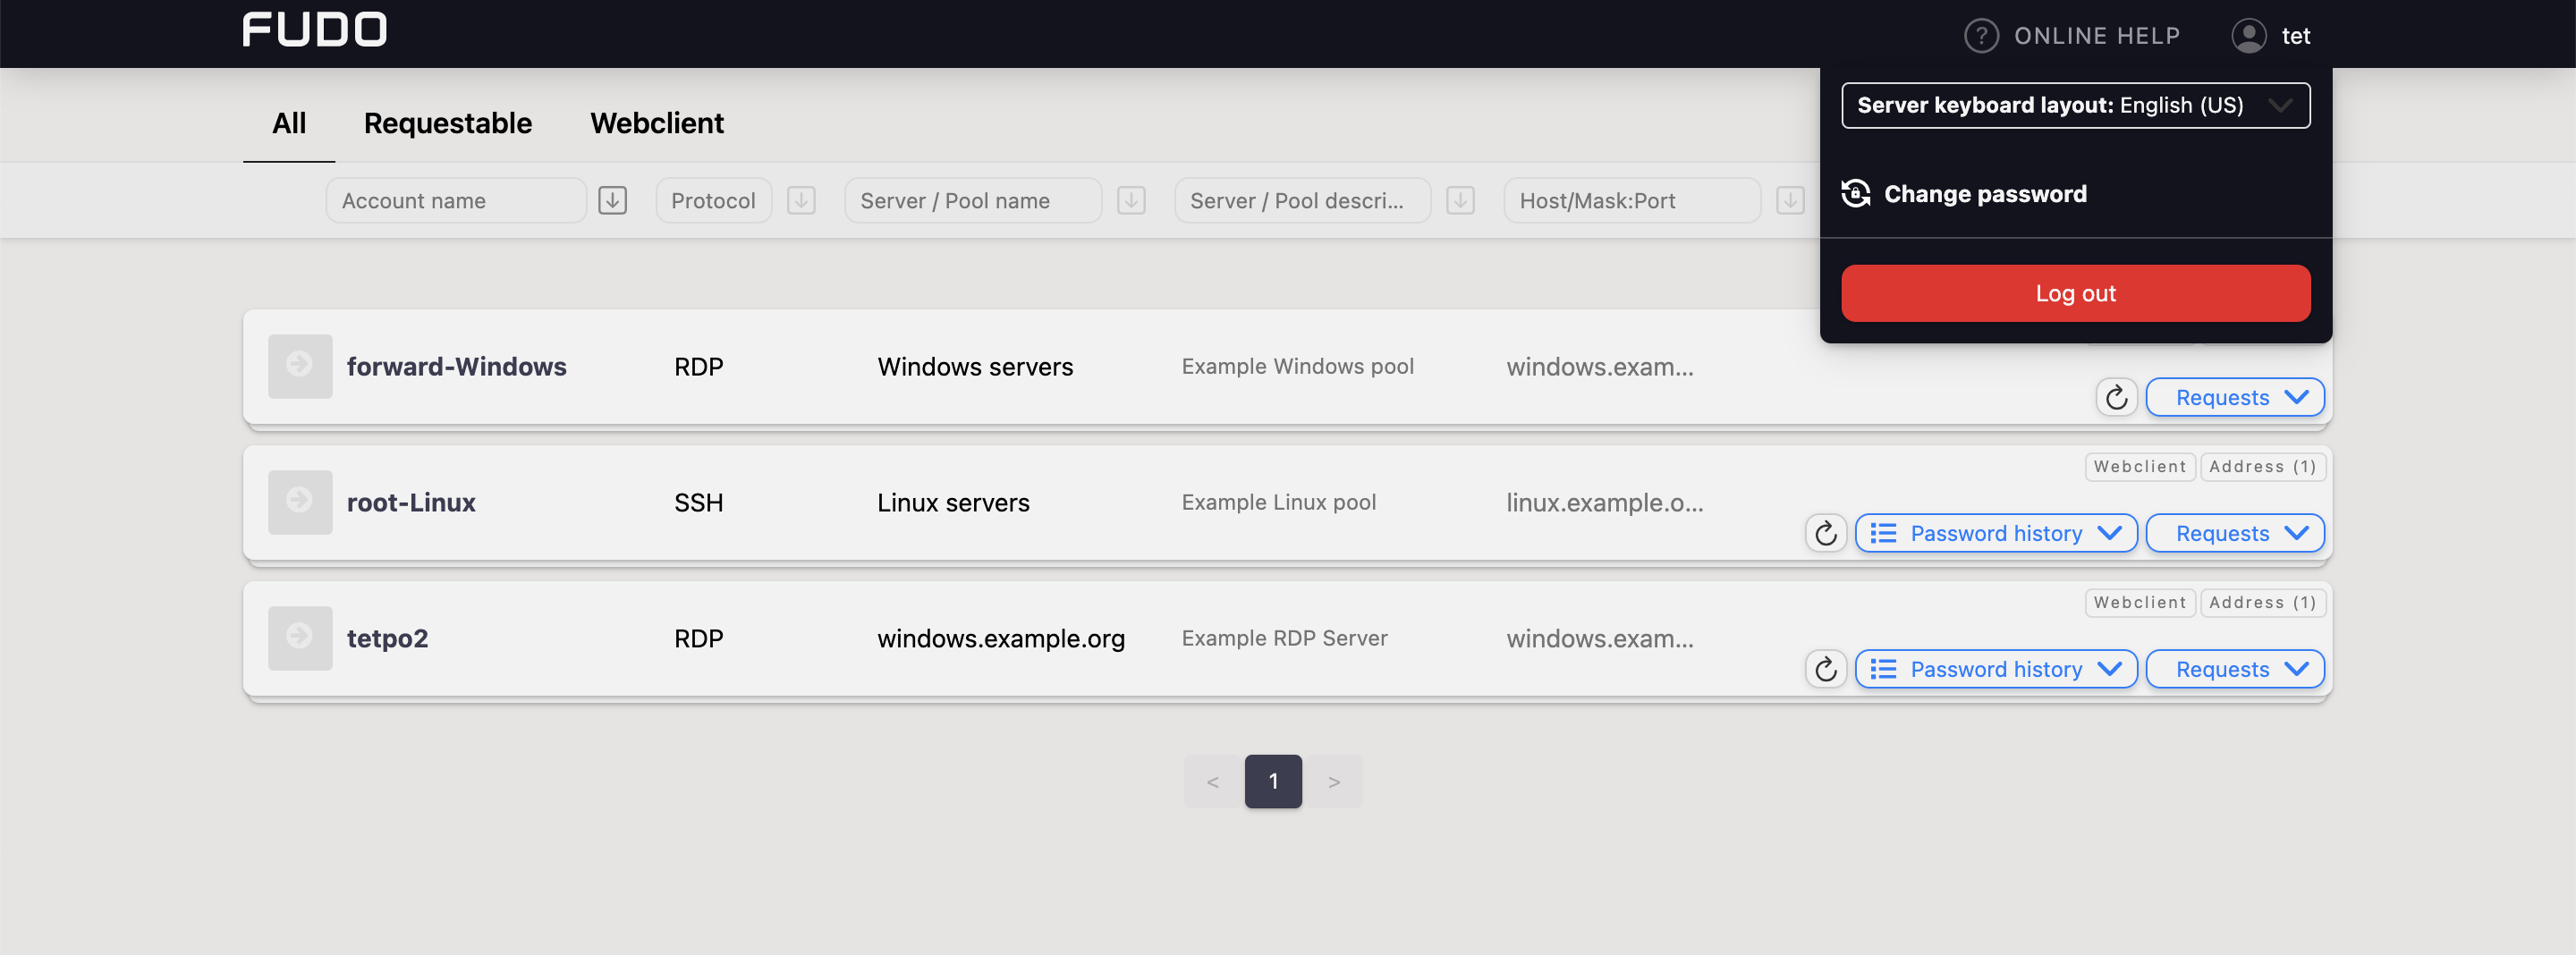Image resolution: width=2576 pixels, height=955 pixels.
Task: Click the Password history list icon for tetpo2
Action: (1884, 669)
